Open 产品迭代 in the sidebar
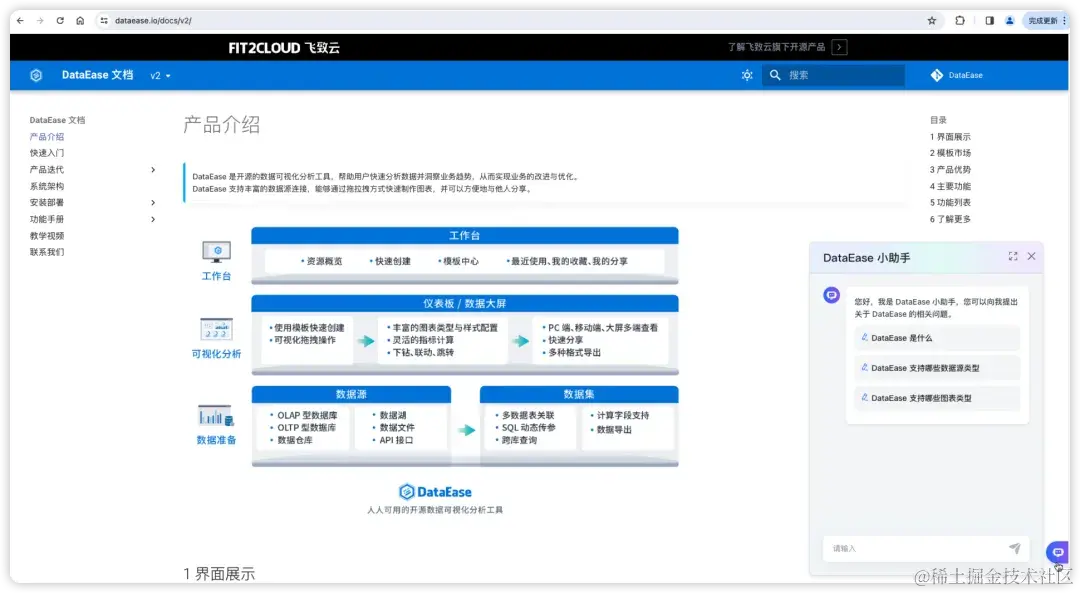1080x593 pixels. pyautogui.click(x=47, y=169)
